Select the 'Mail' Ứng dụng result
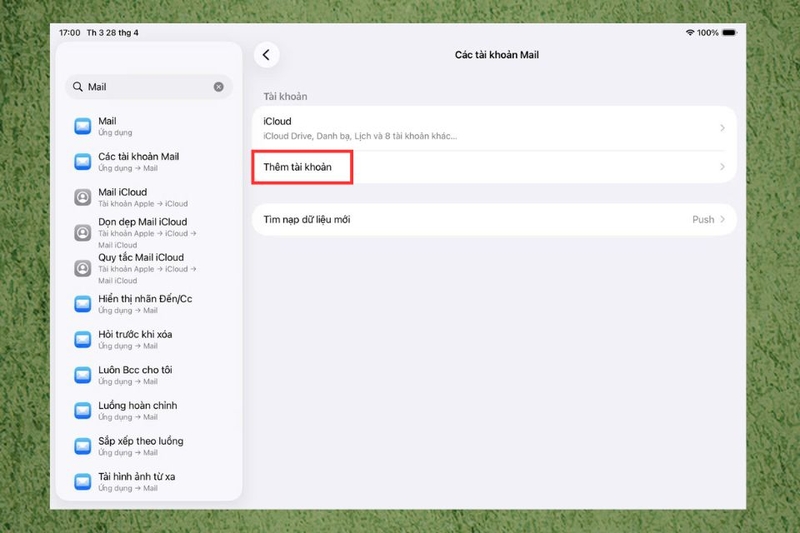The height and width of the screenshot is (533, 800). [149, 126]
